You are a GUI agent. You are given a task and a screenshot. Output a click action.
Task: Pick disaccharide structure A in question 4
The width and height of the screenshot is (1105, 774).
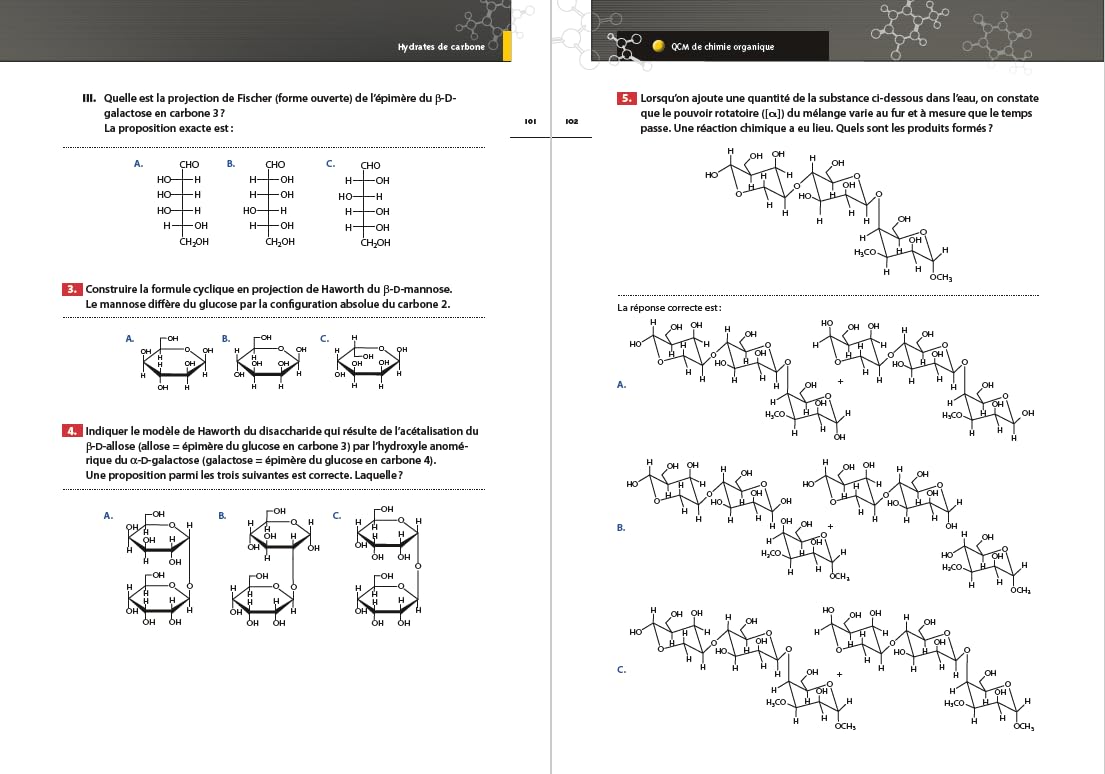(x=160, y=567)
